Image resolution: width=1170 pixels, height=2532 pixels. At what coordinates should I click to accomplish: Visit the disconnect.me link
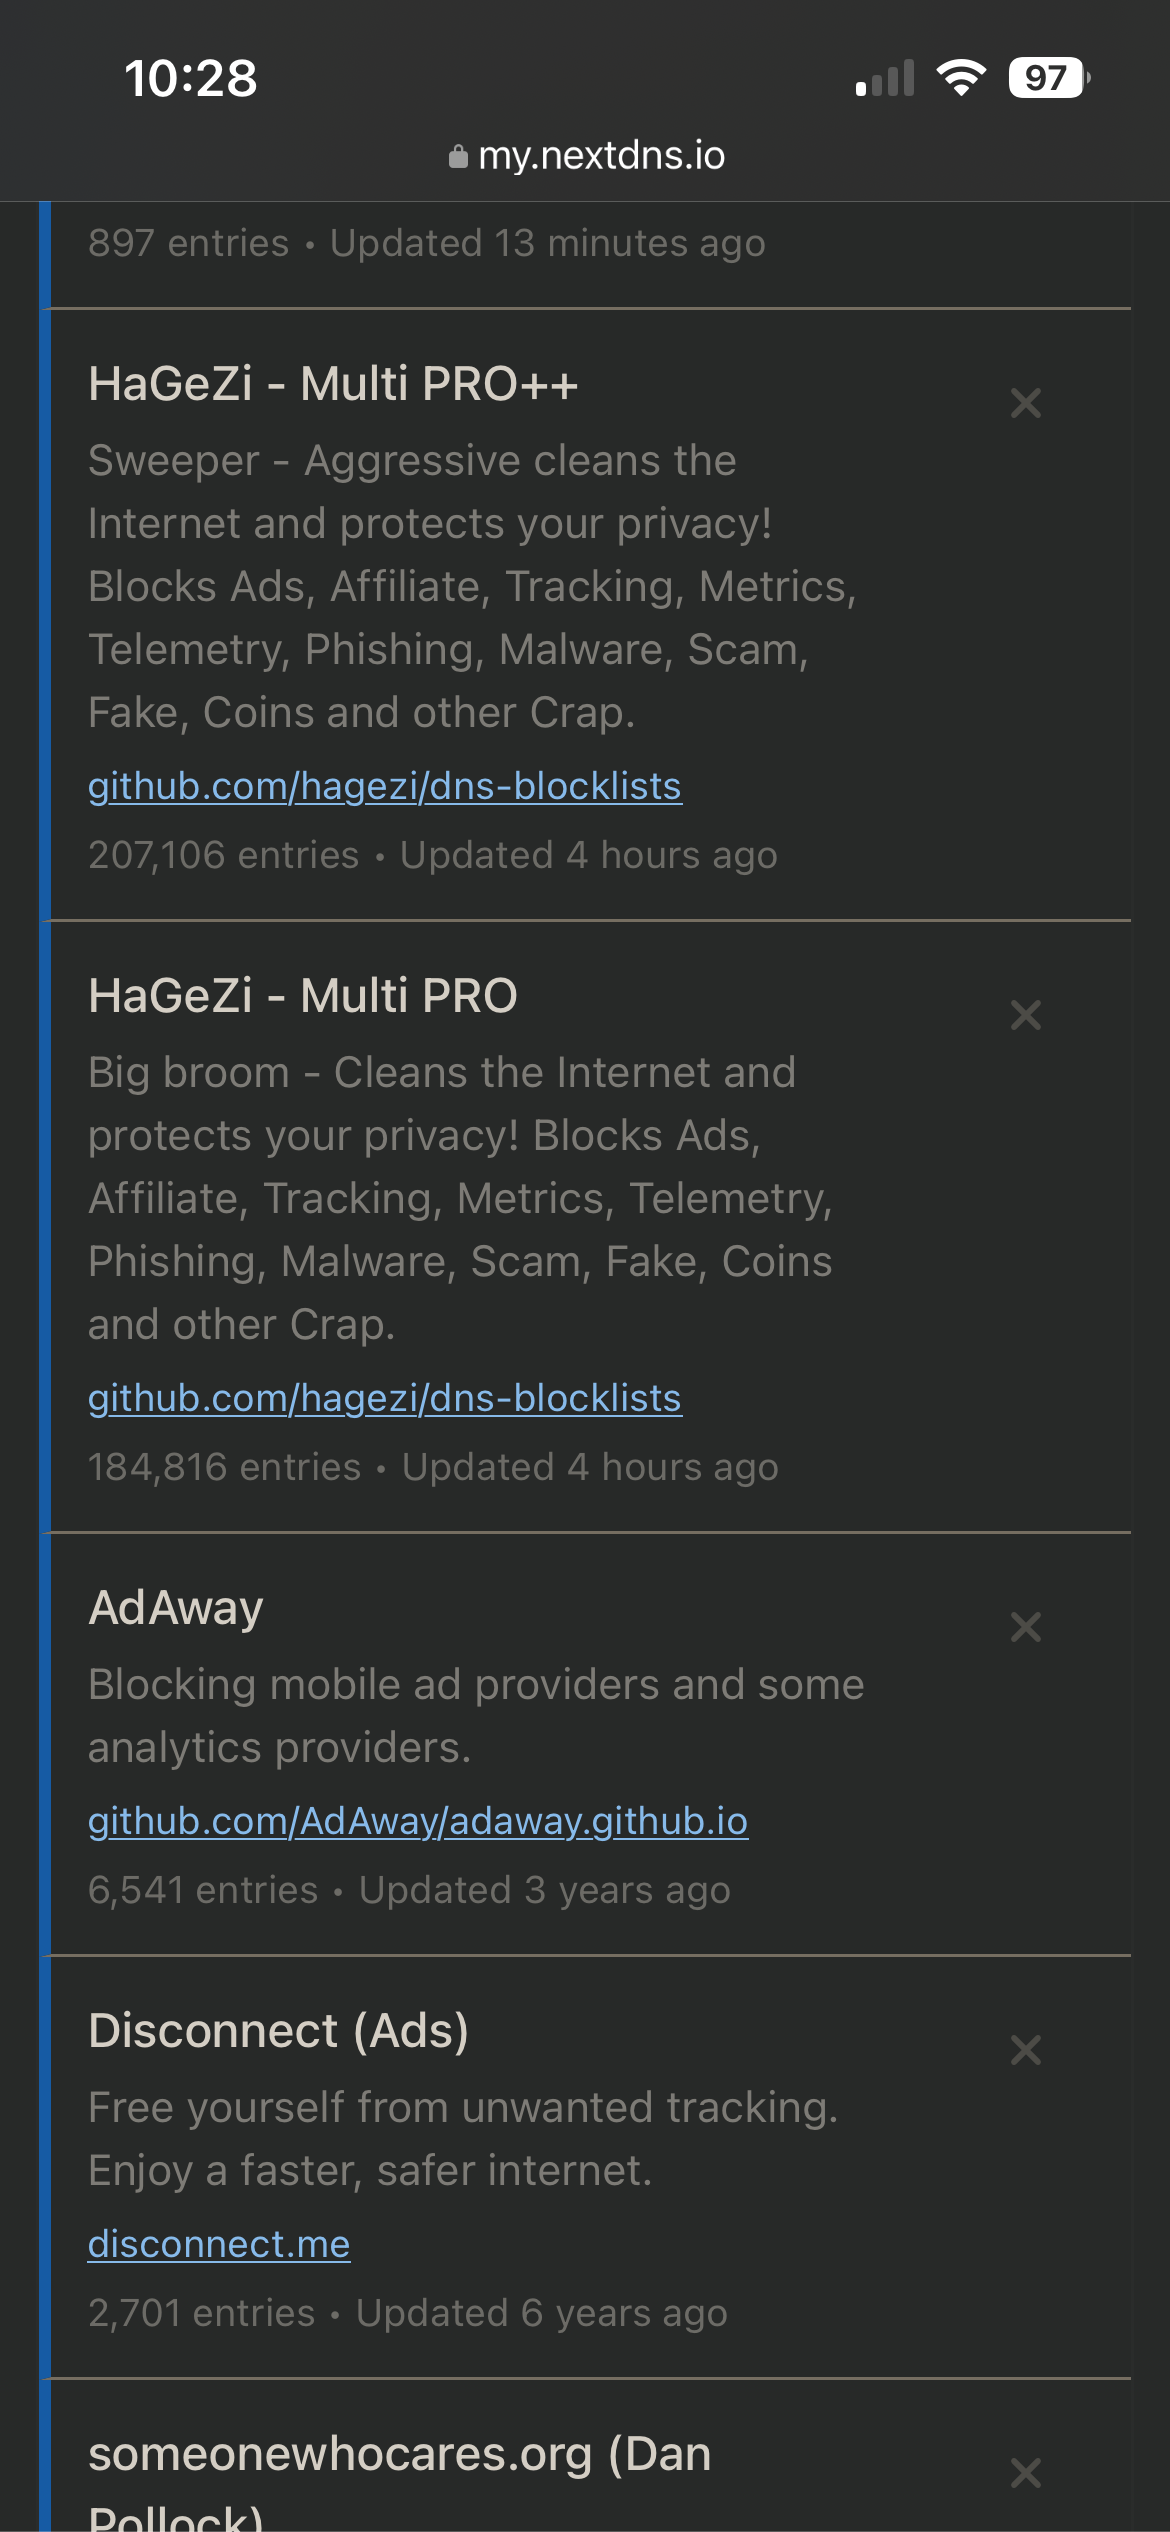click(219, 2245)
